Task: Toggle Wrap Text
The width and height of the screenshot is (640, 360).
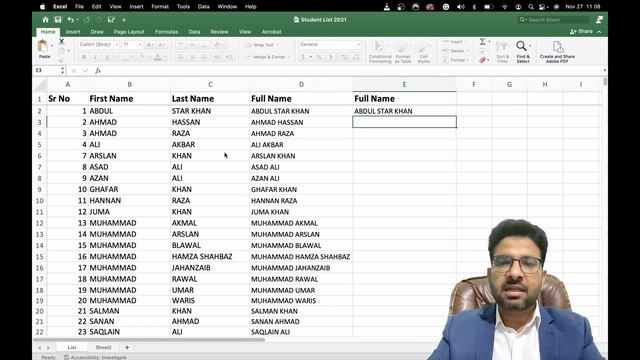Action: [261, 45]
